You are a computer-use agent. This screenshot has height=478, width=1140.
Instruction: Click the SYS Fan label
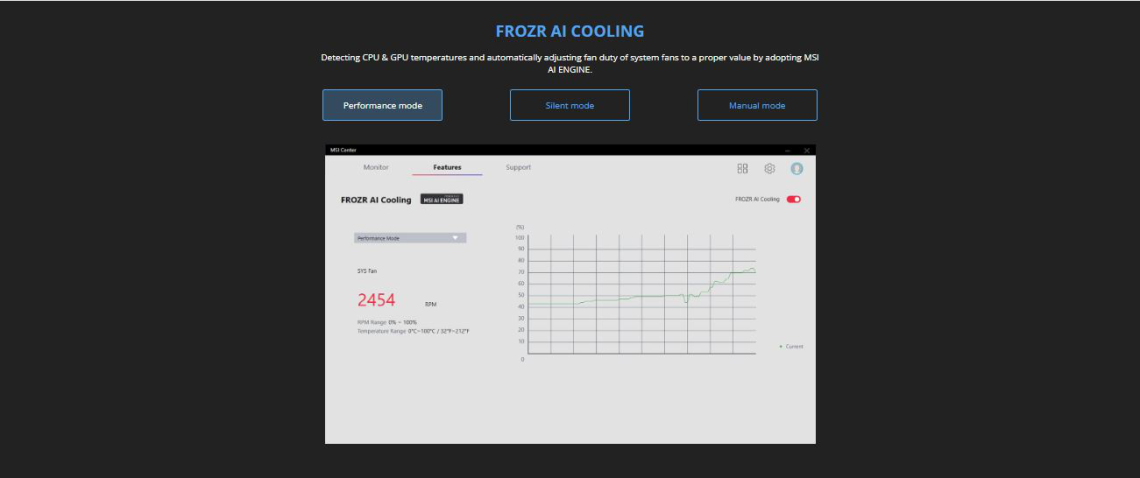tap(367, 271)
